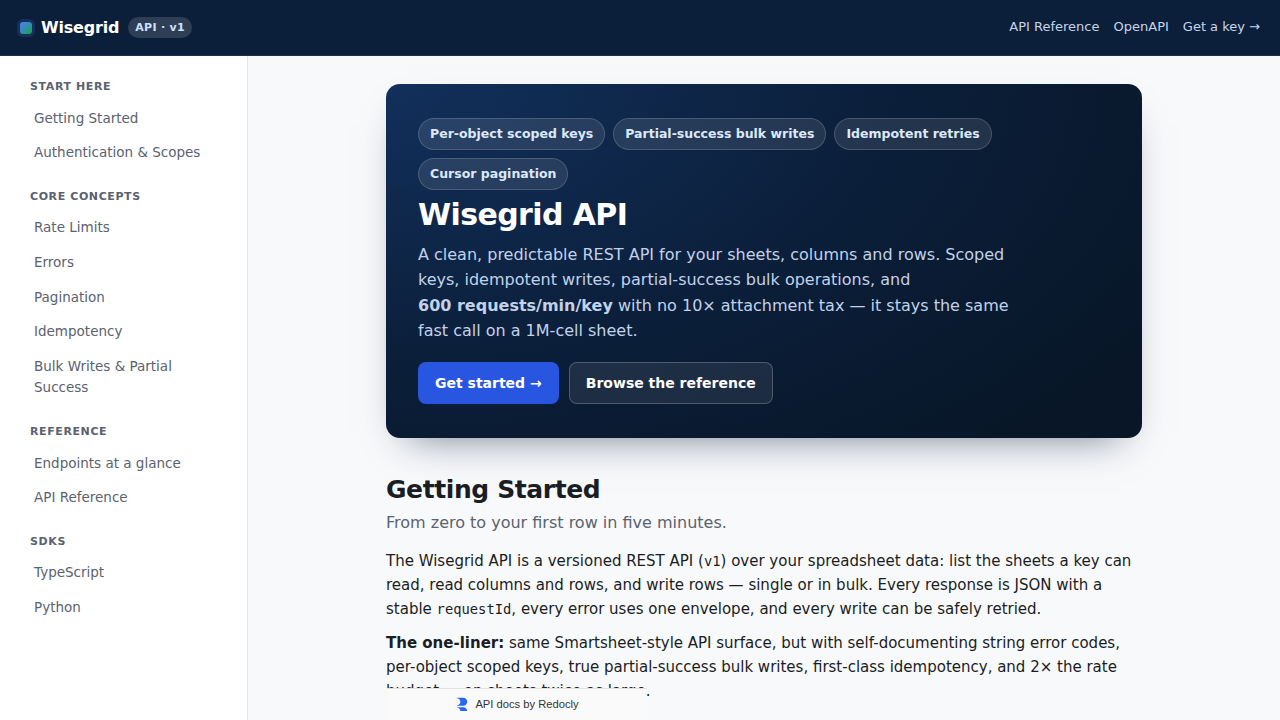Open the Python SDK page
This screenshot has width=1280, height=720.
[57, 607]
